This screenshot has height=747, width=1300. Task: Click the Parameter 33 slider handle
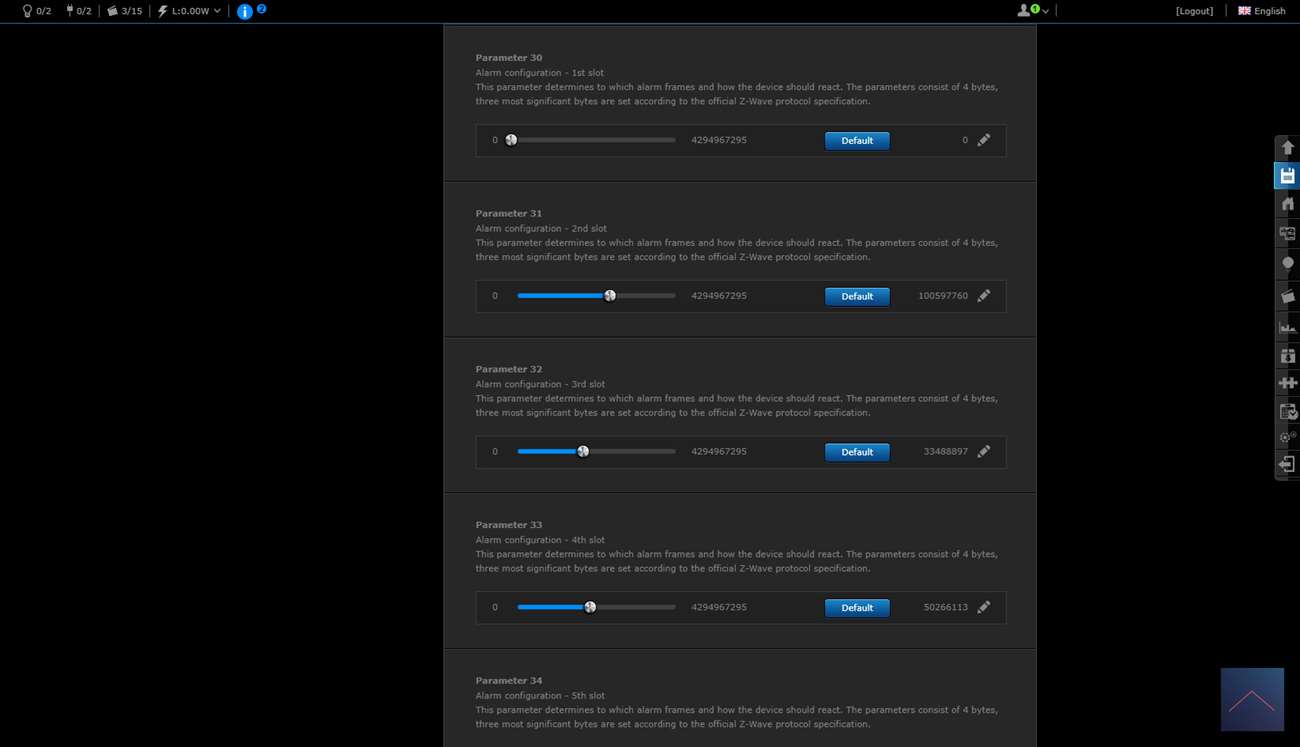point(590,607)
